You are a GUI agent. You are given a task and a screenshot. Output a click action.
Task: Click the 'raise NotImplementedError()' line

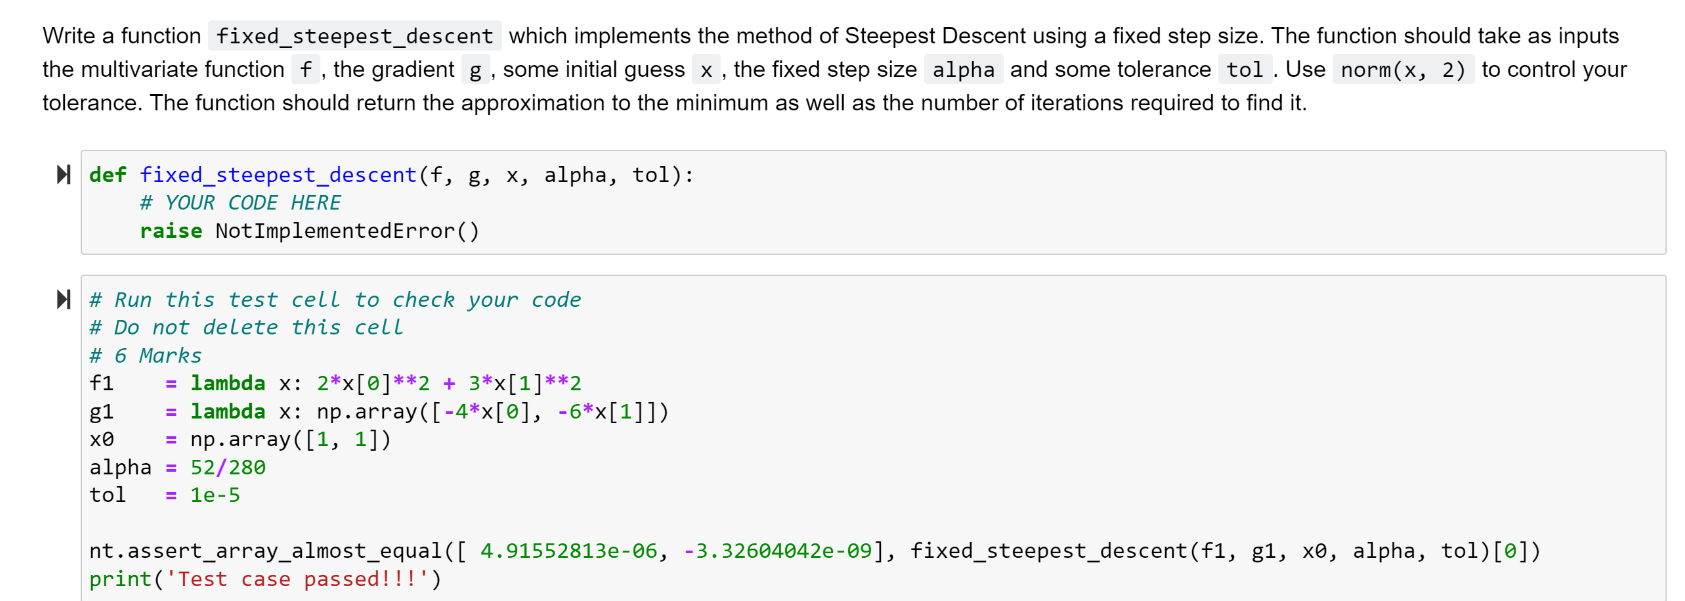(x=310, y=231)
